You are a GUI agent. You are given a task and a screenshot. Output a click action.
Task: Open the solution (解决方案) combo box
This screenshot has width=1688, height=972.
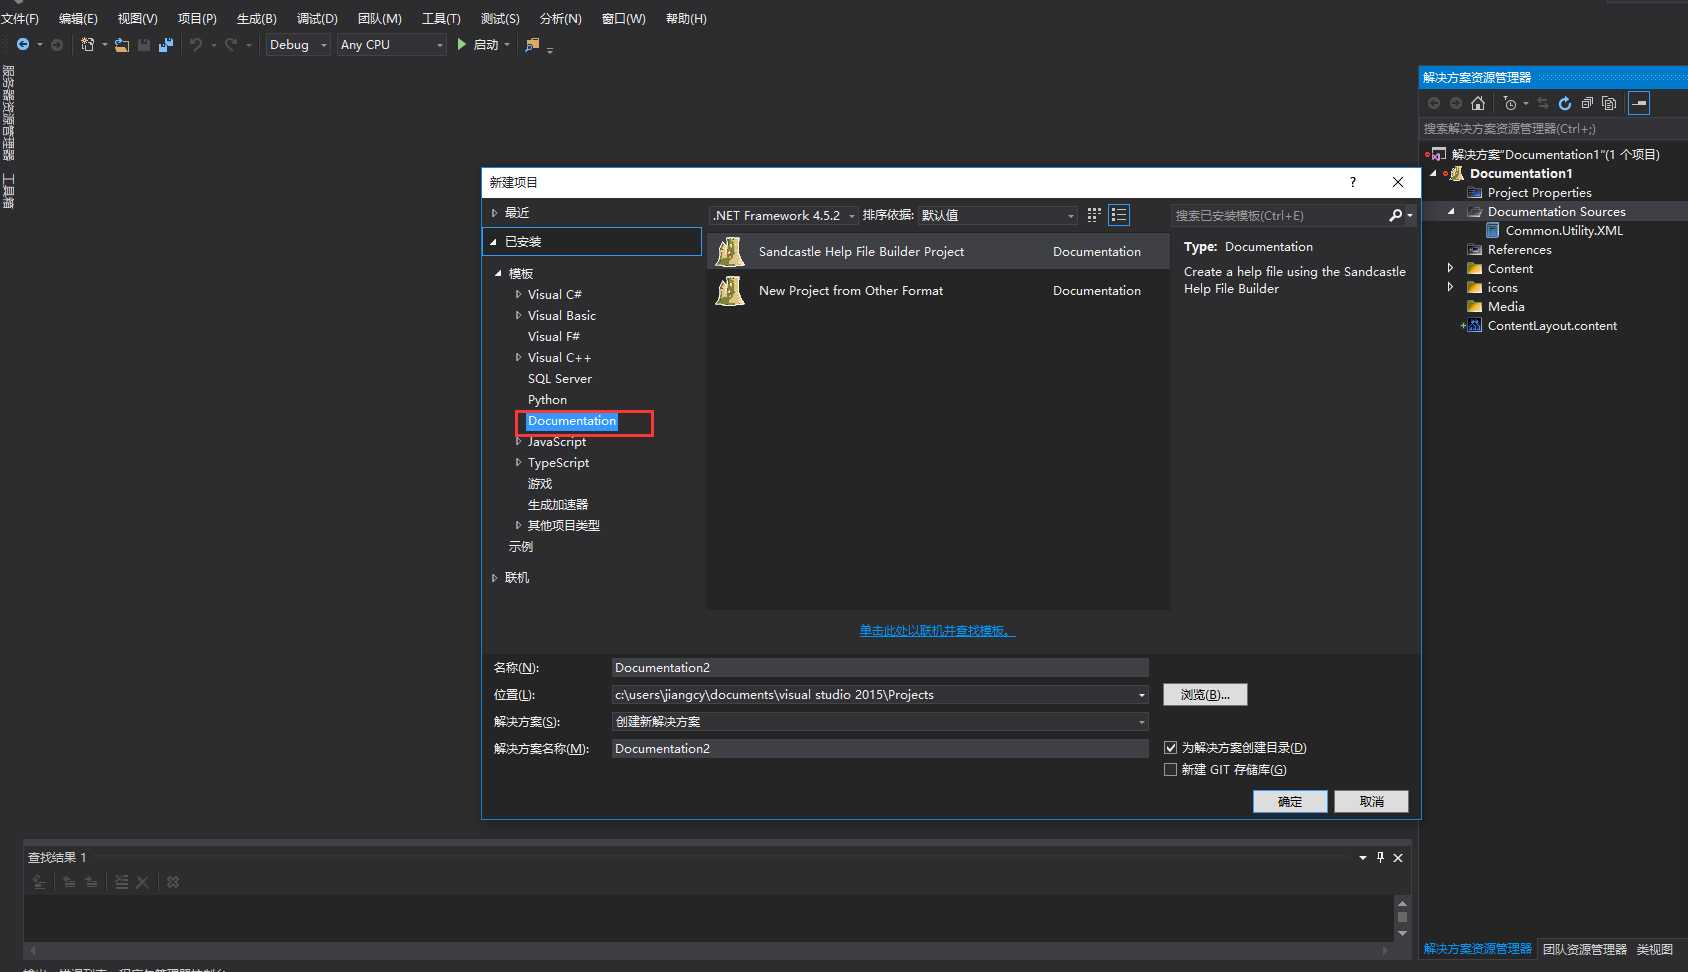(880, 722)
